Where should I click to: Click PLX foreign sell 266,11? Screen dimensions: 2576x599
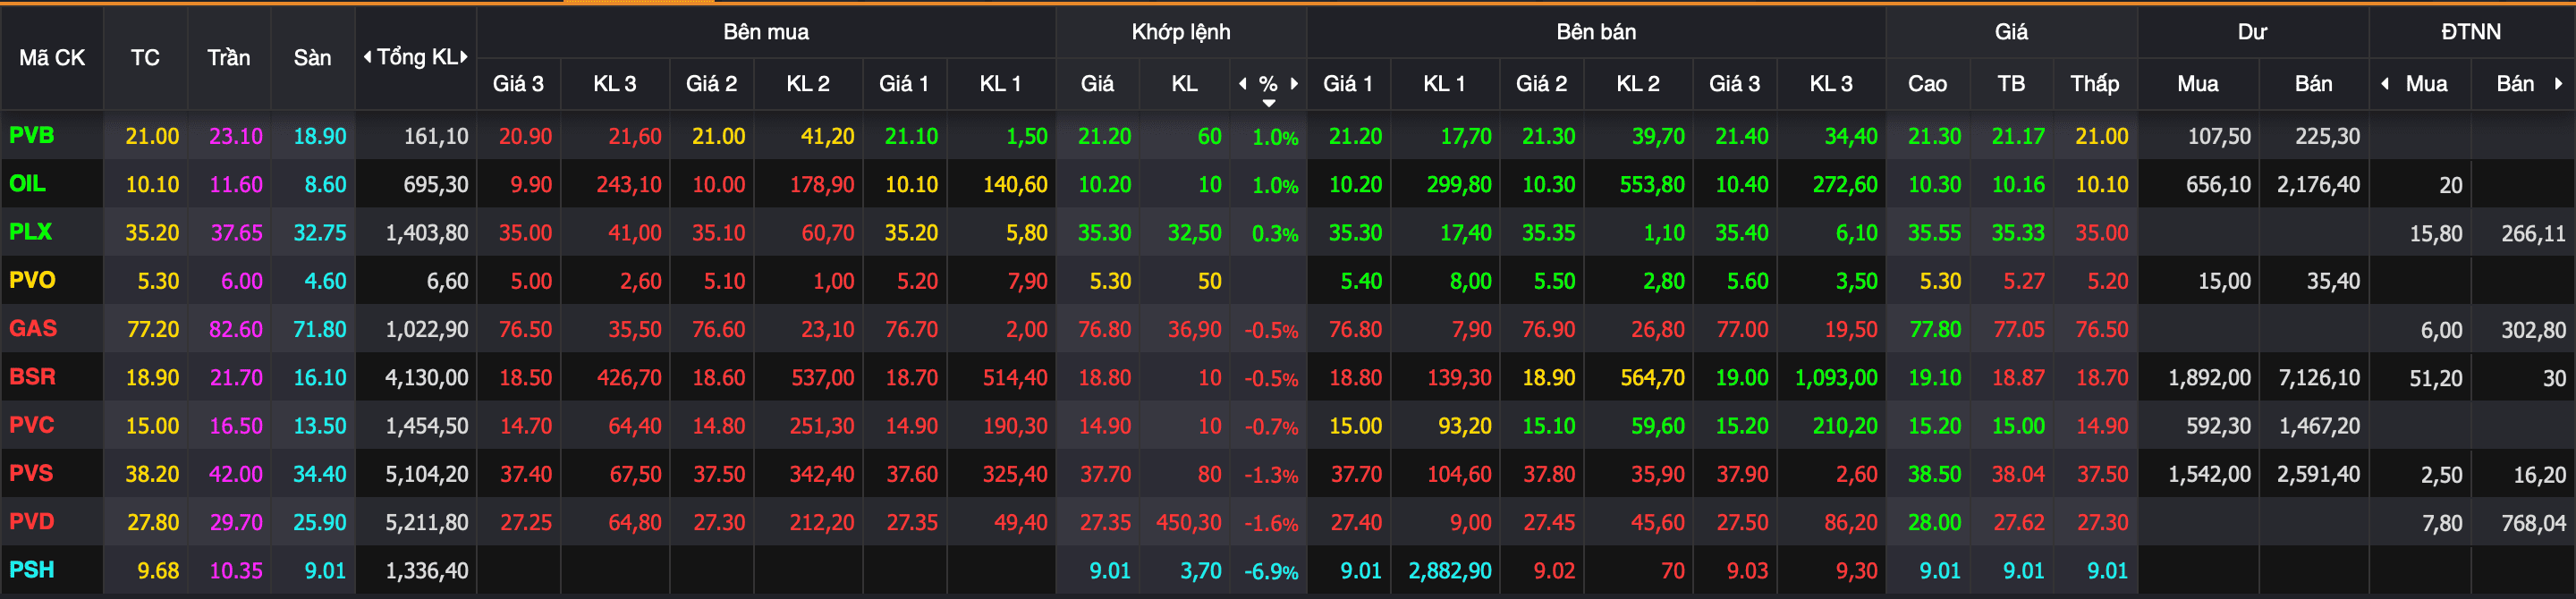coord(2533,234)
